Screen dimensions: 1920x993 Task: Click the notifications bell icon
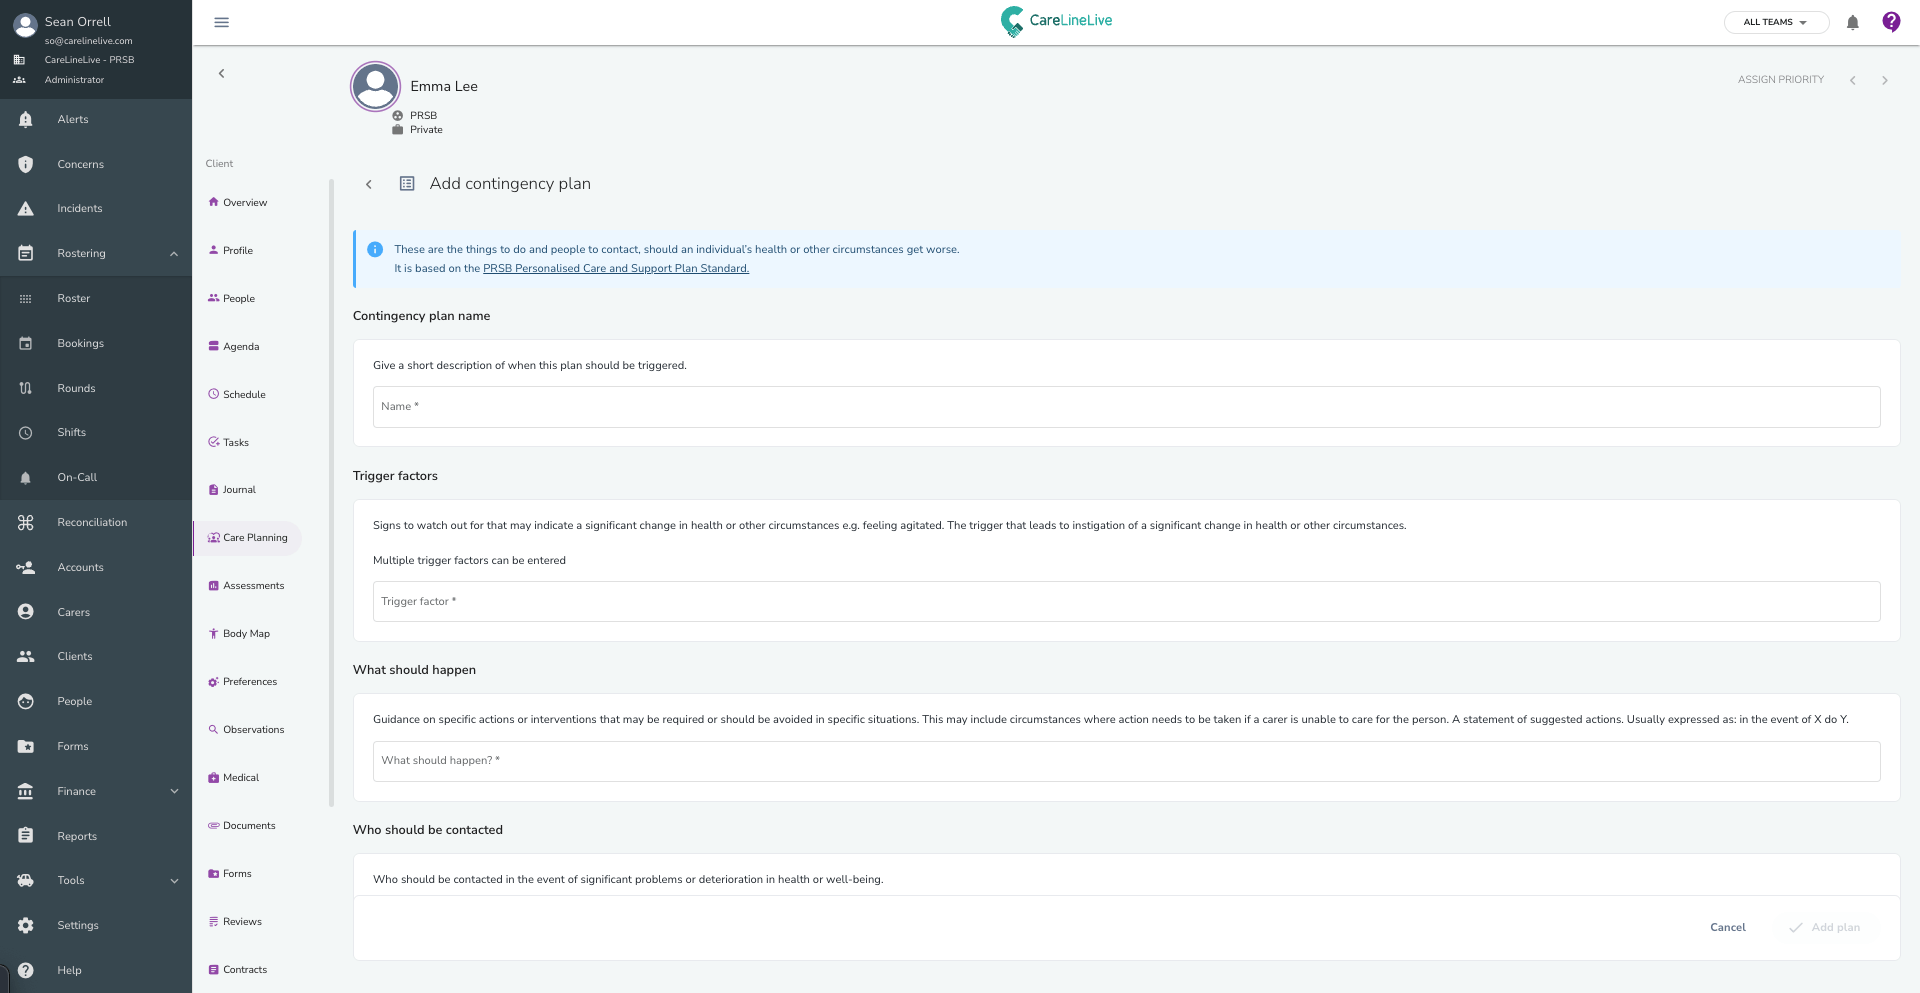pos(1852,22)
